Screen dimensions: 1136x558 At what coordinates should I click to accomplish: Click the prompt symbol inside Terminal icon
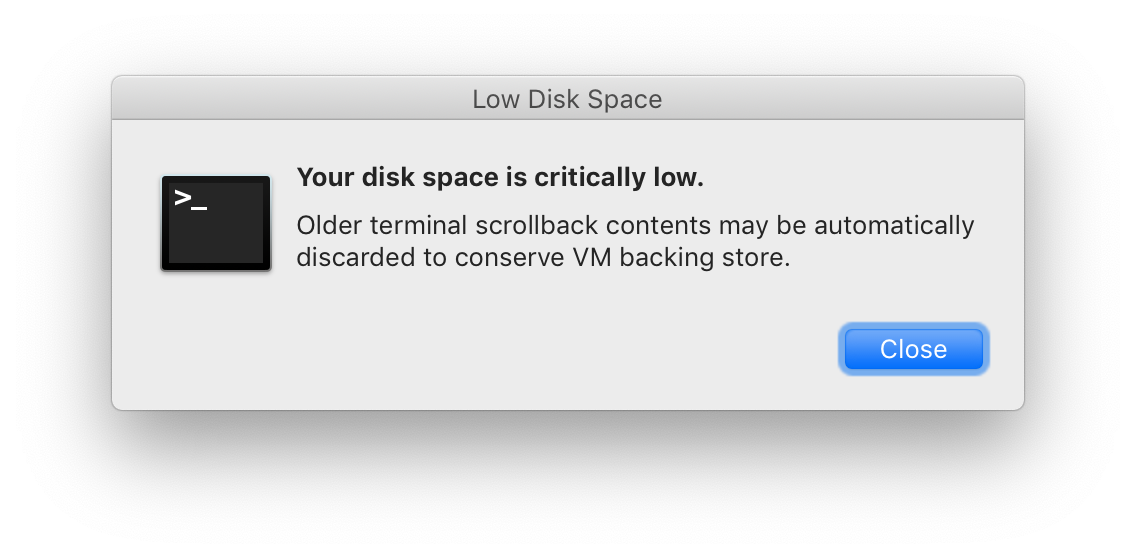(x=191, y=199)
